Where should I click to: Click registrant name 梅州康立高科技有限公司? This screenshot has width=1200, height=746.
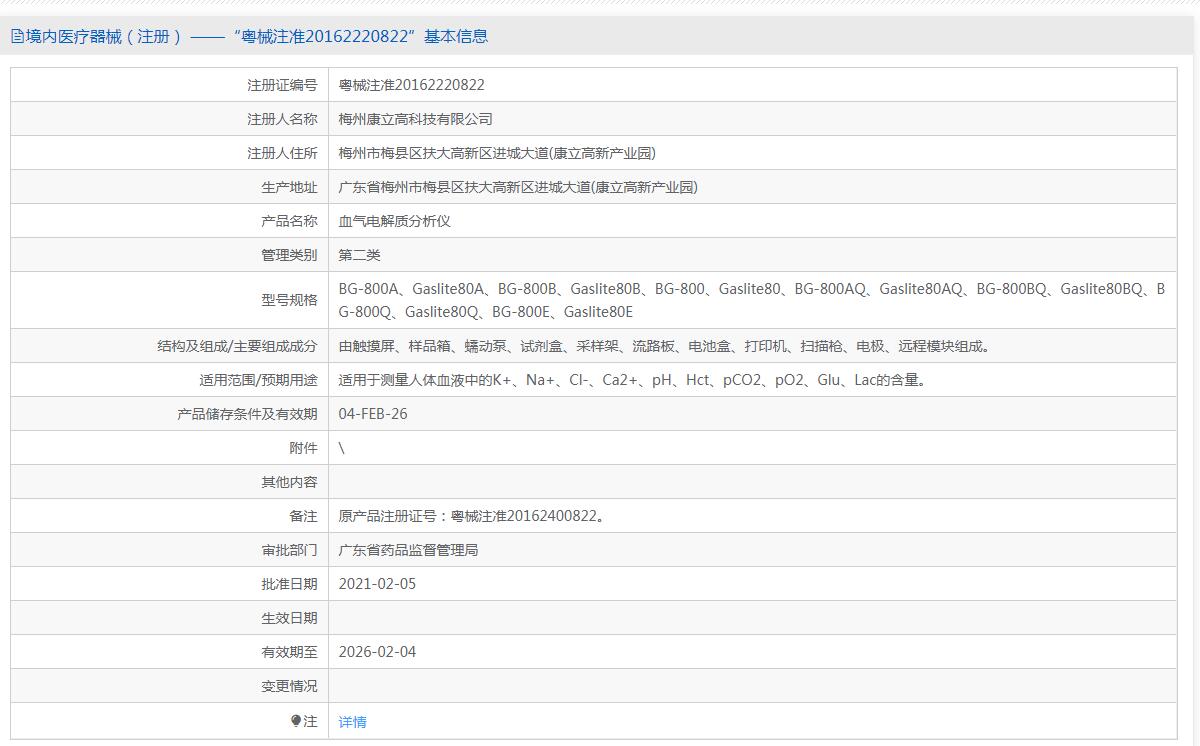tap(415, 119)
